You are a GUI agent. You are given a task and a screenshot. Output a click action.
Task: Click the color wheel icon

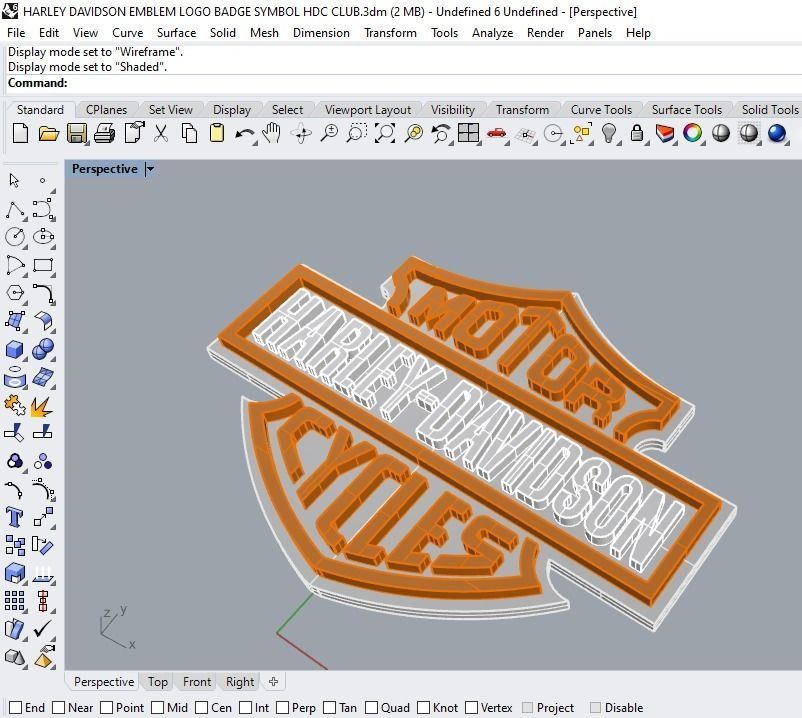(693, 133)
